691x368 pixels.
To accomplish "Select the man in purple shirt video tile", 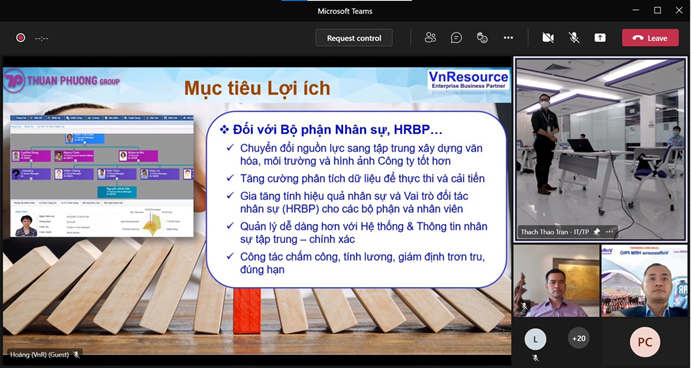I will click(x=557, y=281).
